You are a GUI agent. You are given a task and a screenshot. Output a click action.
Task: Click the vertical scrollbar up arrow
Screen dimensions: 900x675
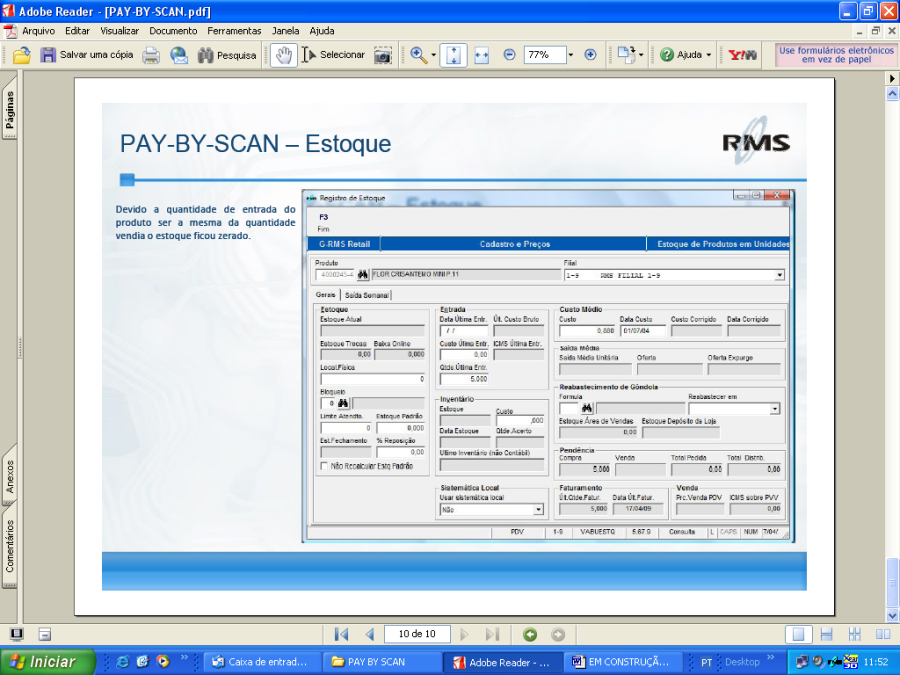click(x=892, y=94)
